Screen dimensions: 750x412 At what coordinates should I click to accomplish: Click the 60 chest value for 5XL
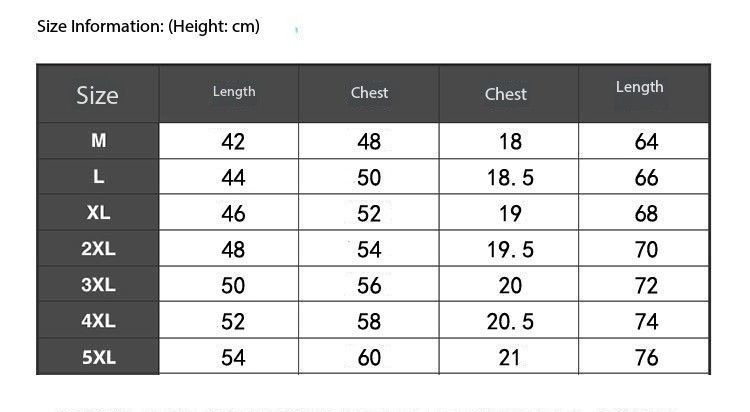[x=369, y=358]
